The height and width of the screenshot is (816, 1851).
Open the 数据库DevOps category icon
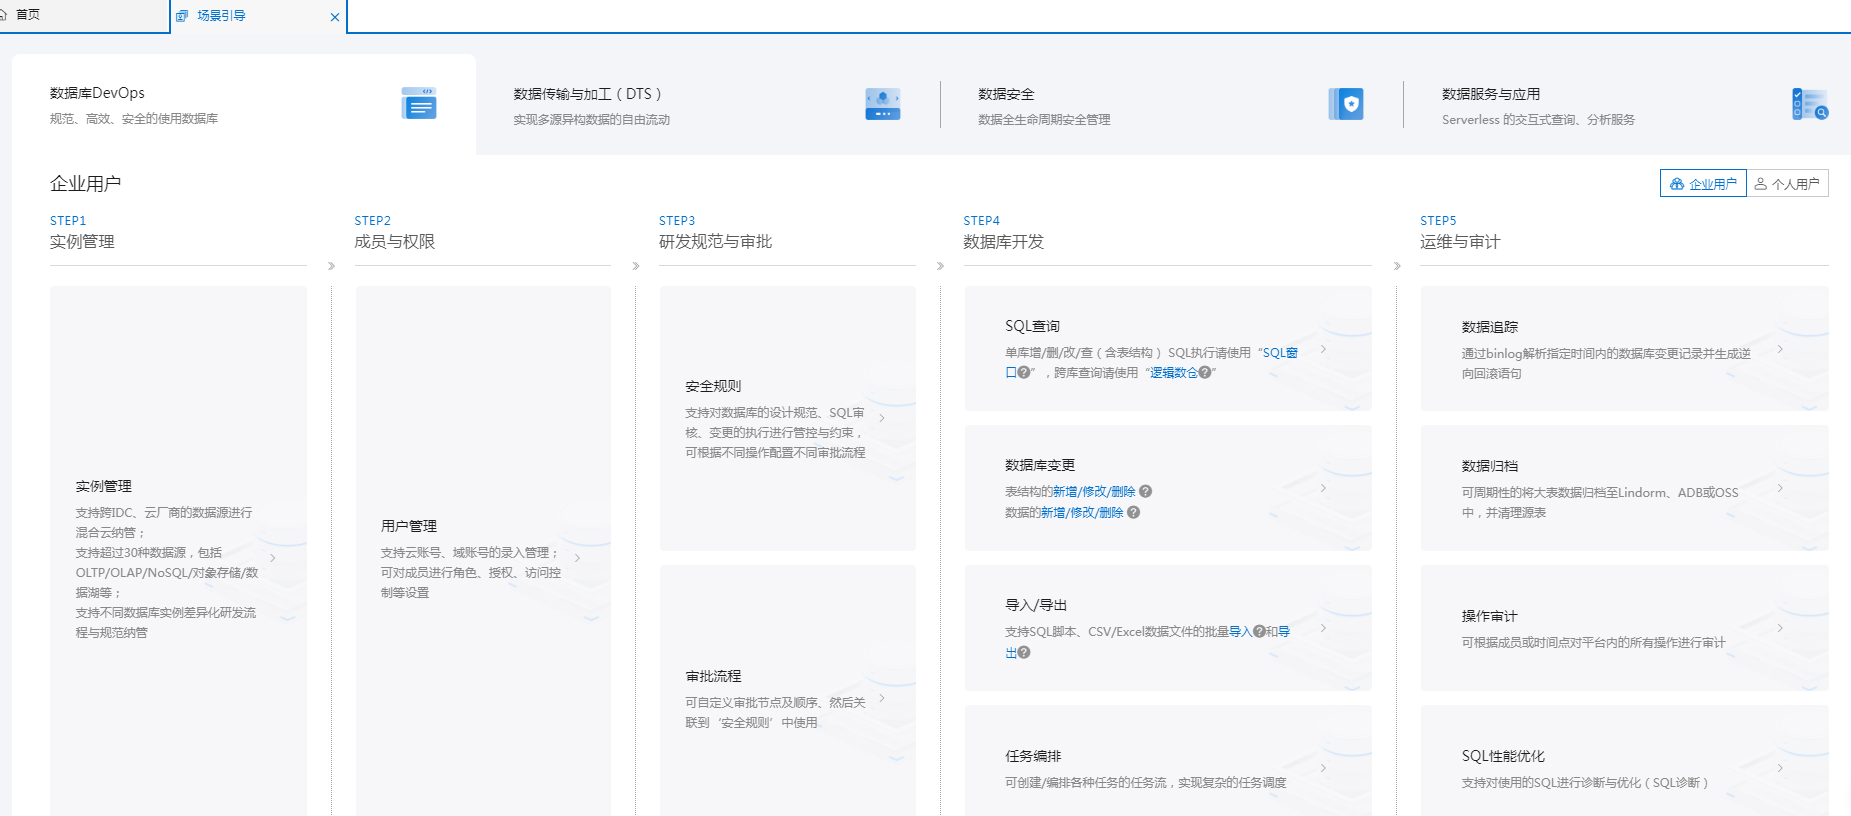(x=419, y=103)
